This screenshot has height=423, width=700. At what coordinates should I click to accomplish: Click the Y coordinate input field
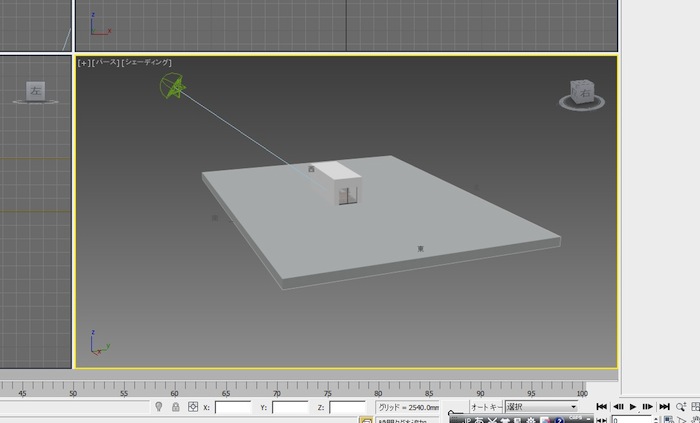(290, 408)
